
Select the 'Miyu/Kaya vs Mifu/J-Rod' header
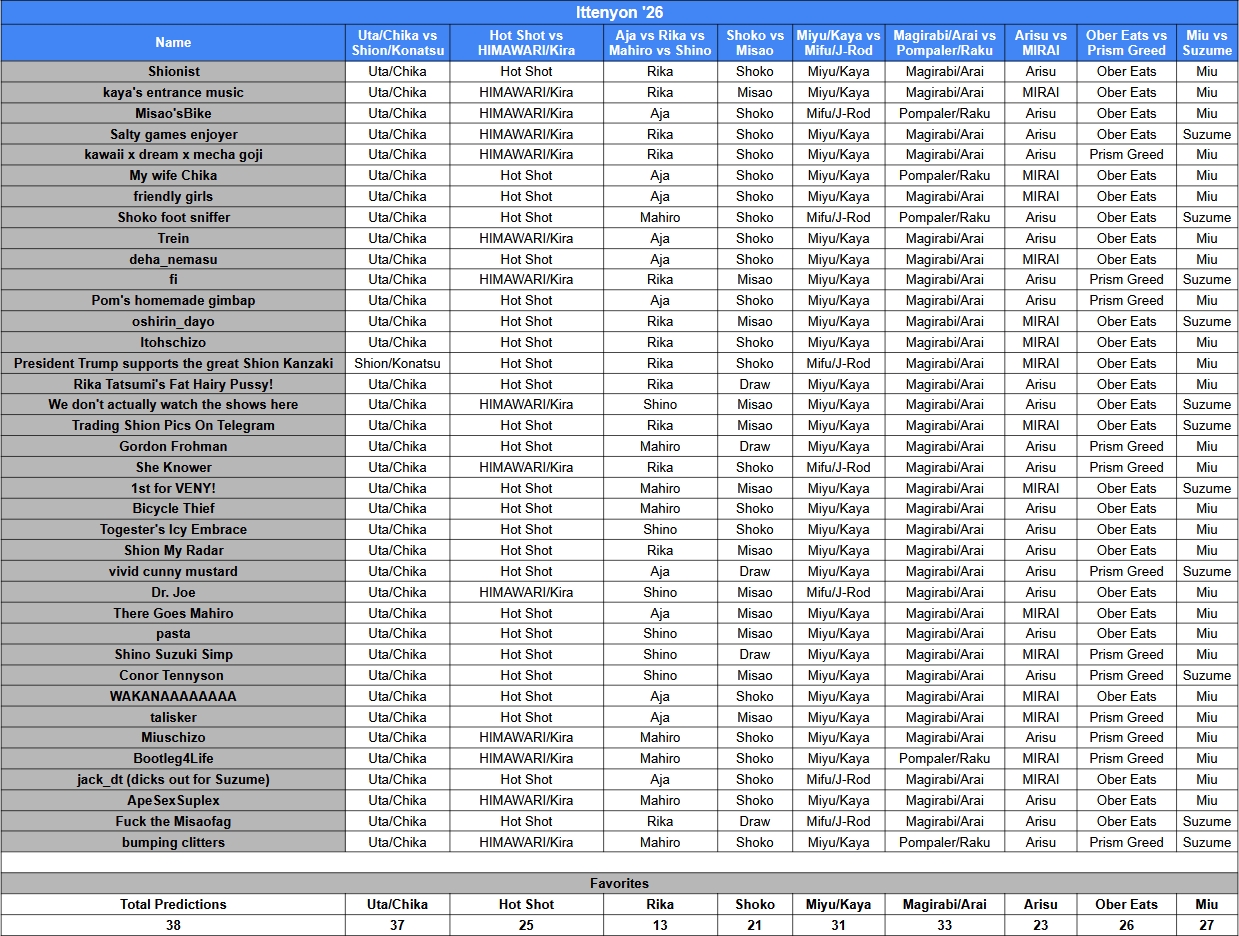(x=839, y=42)
